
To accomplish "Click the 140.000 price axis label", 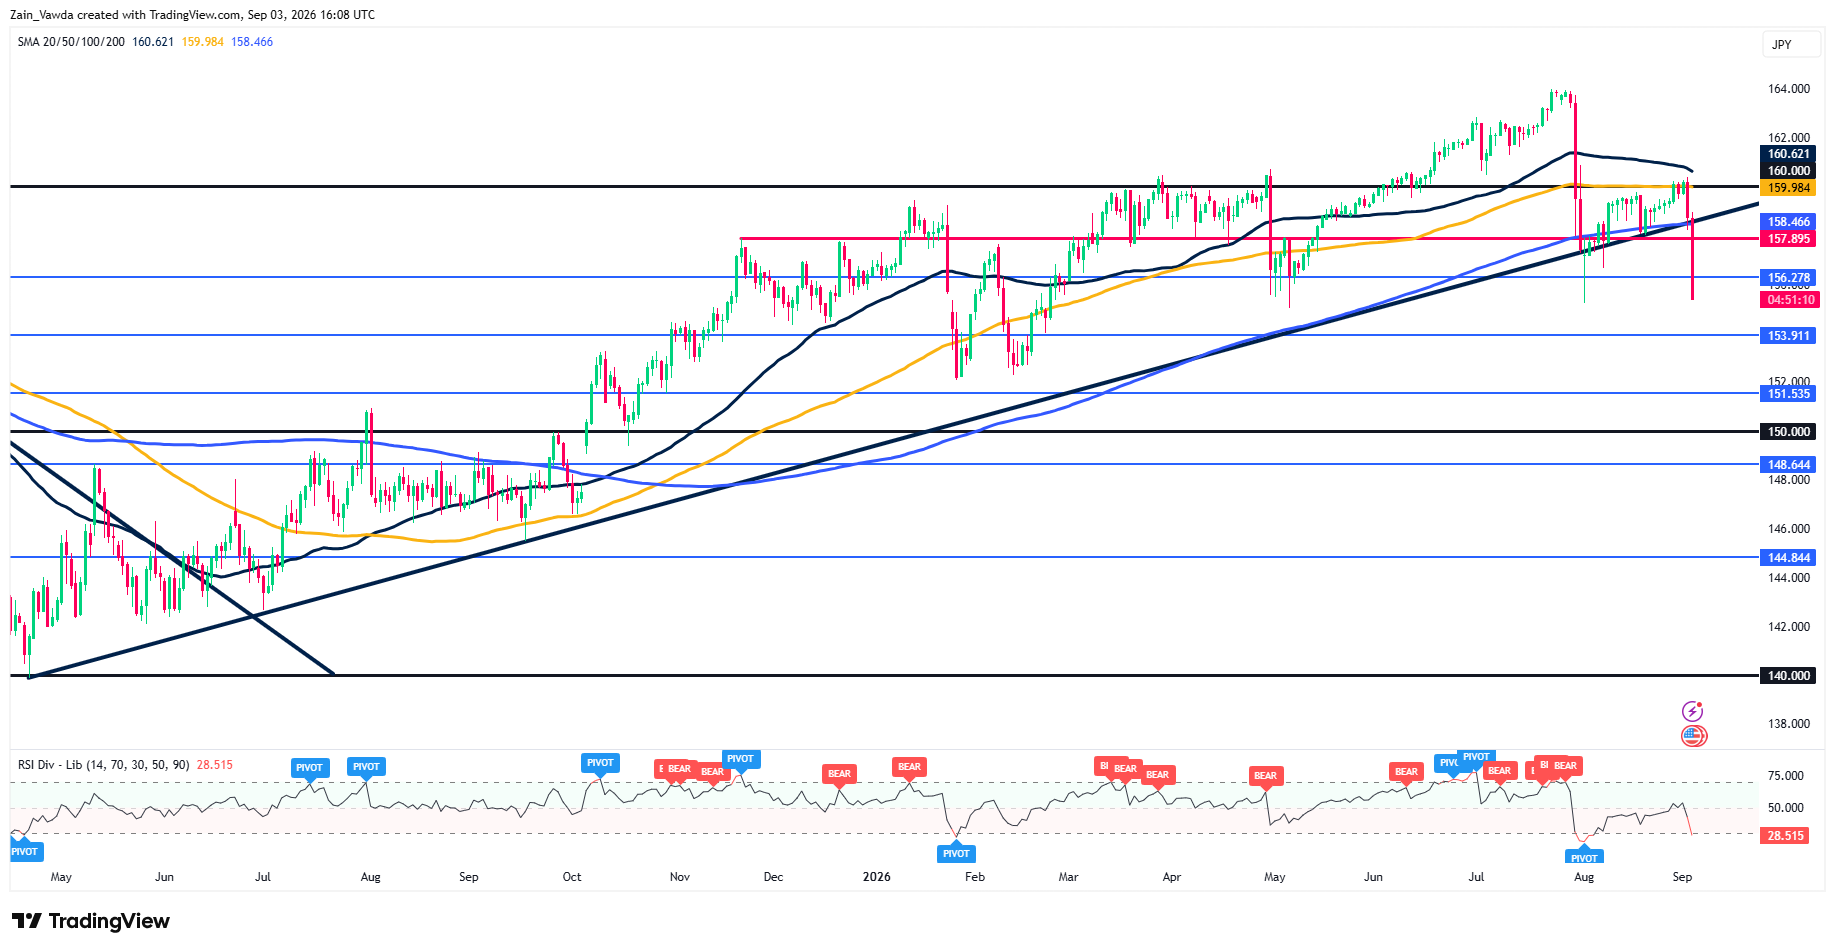I will coord(1788,676).
